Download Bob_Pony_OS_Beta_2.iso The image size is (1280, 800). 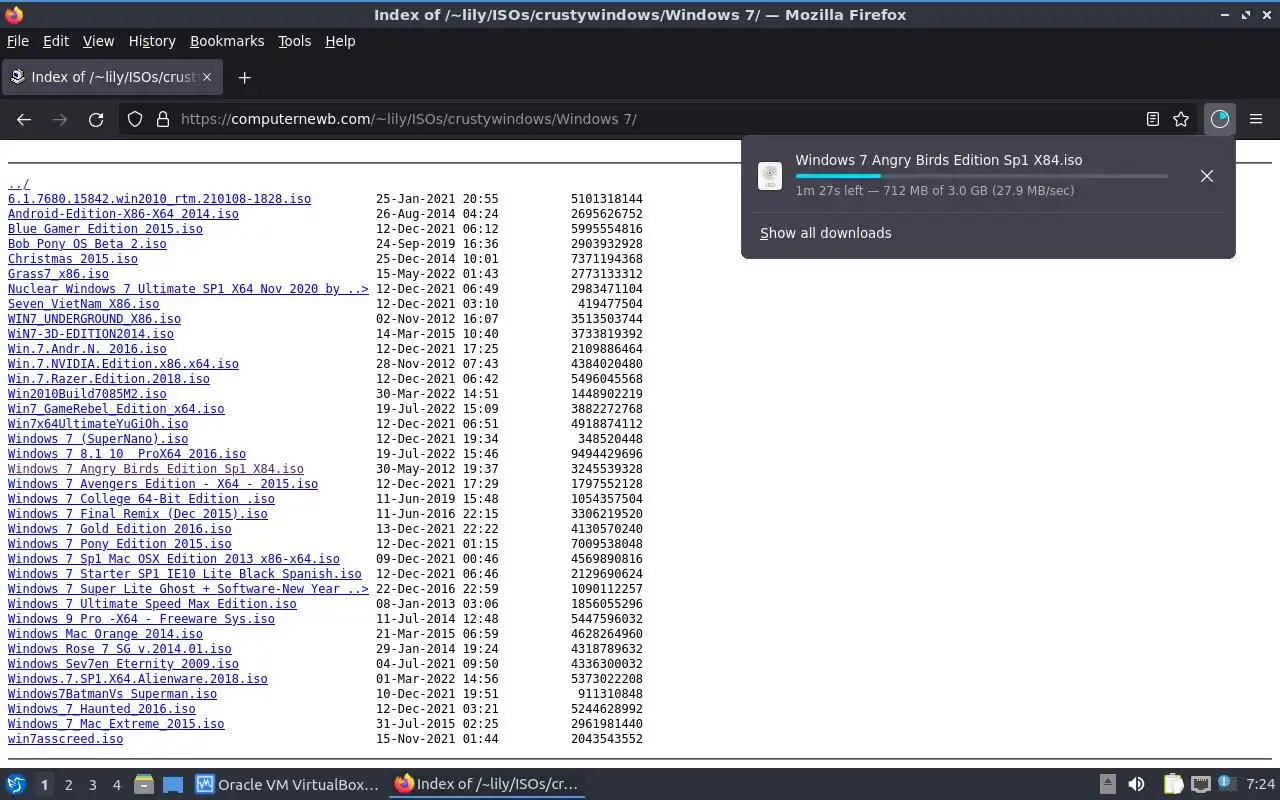(87, 244)
